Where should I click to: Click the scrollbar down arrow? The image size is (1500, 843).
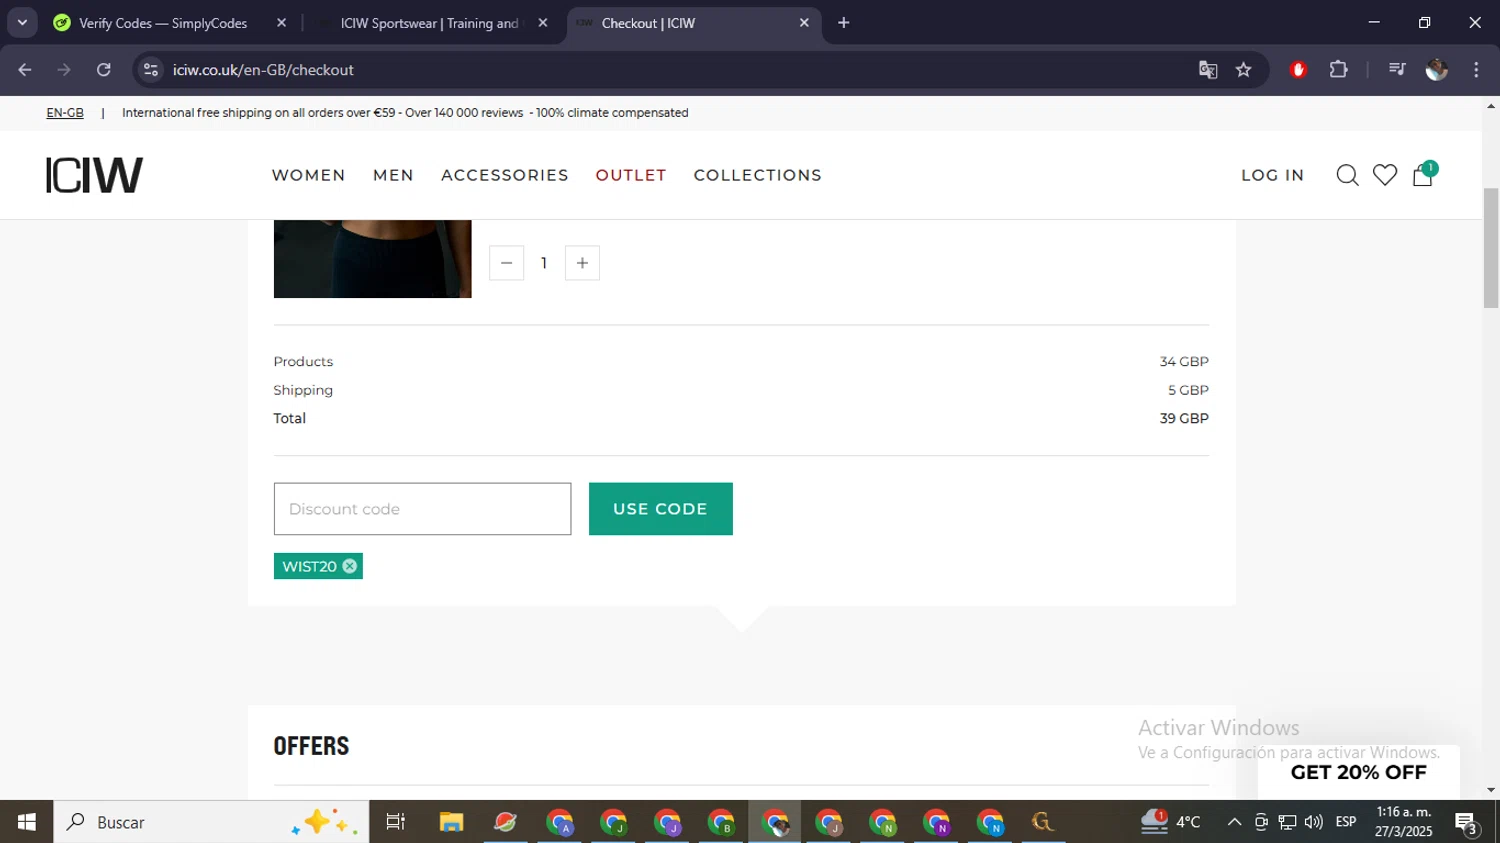(1491, 790)
